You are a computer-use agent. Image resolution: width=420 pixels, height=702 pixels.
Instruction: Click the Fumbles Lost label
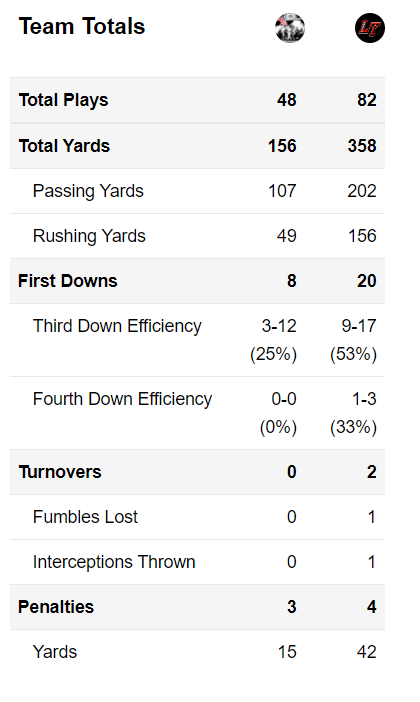[86, 517]
